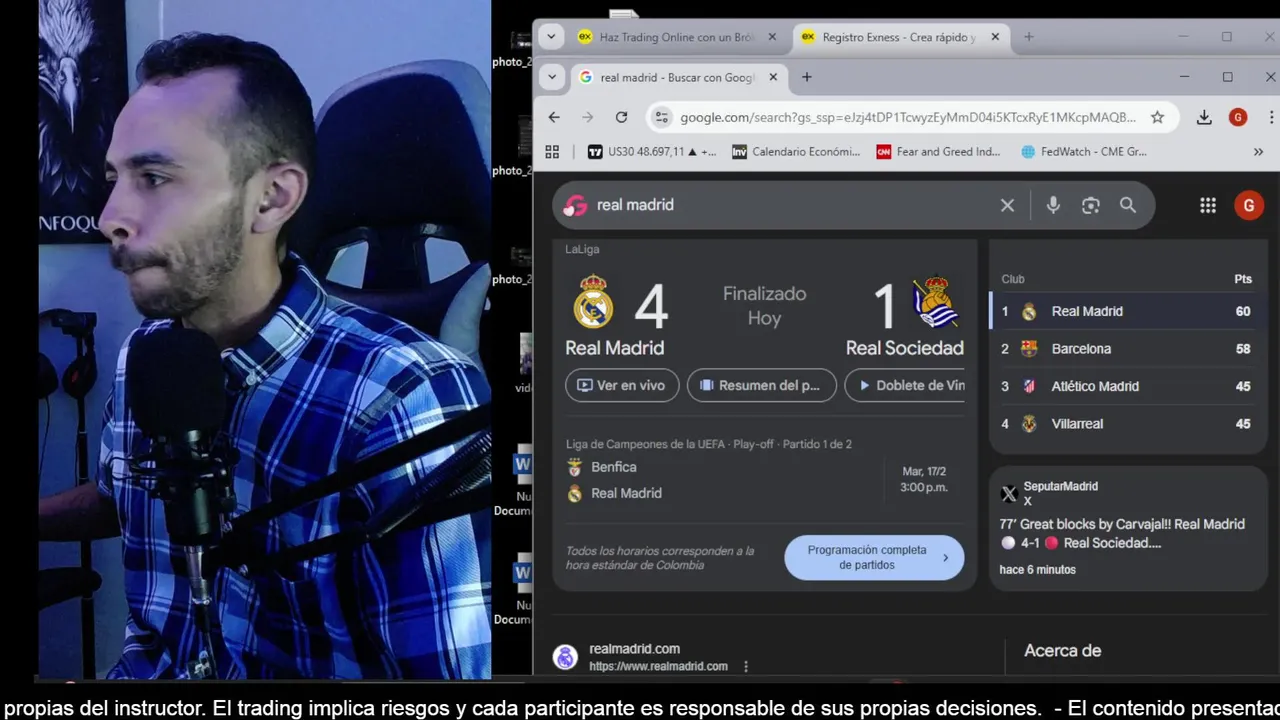
Task: Click the Finalizado Hoy match status
Action: click(x=764, y=306)
